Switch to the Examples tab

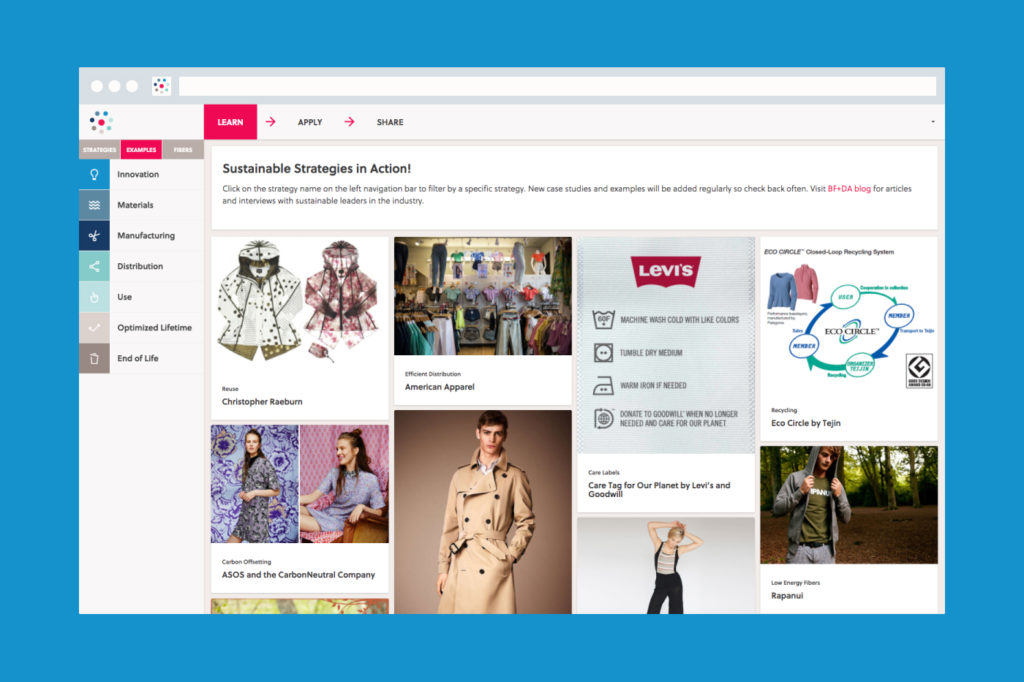pos(141,150)
